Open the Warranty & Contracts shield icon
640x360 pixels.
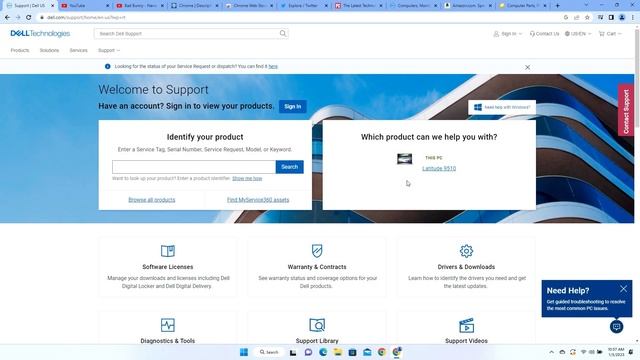(x=317, y=251)
